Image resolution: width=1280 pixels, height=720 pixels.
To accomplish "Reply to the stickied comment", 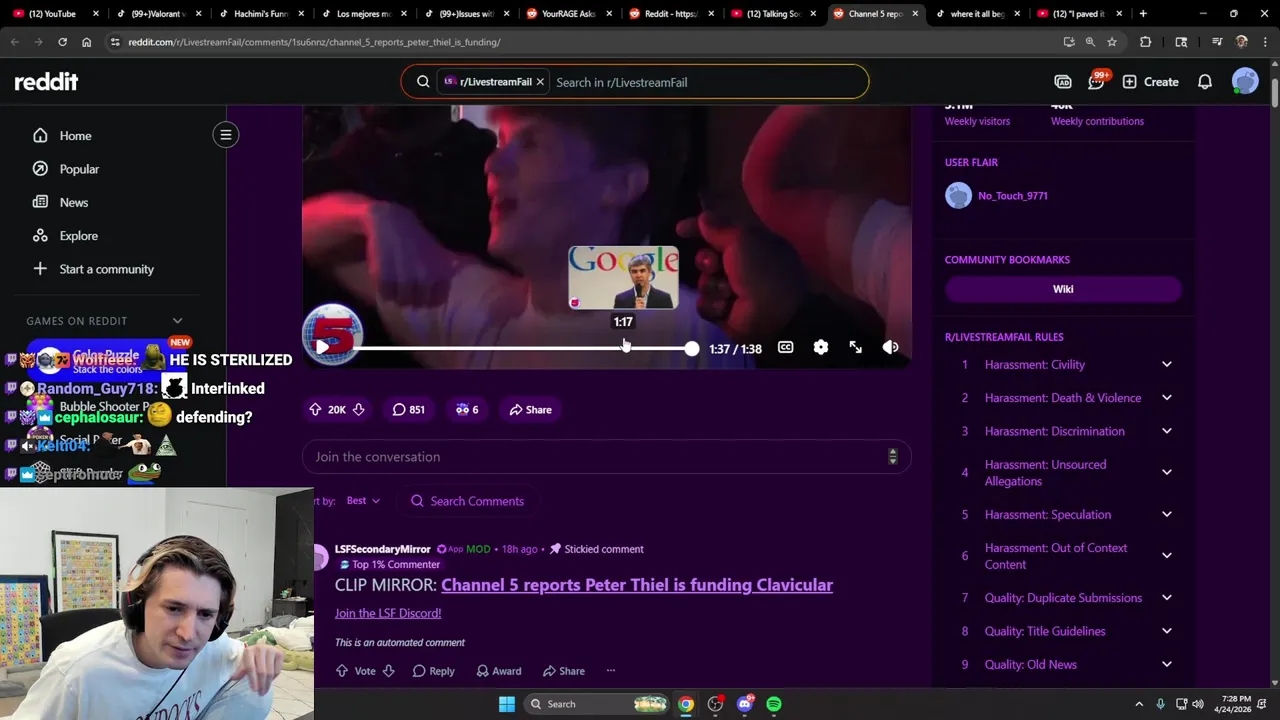I will pos(433,671).
